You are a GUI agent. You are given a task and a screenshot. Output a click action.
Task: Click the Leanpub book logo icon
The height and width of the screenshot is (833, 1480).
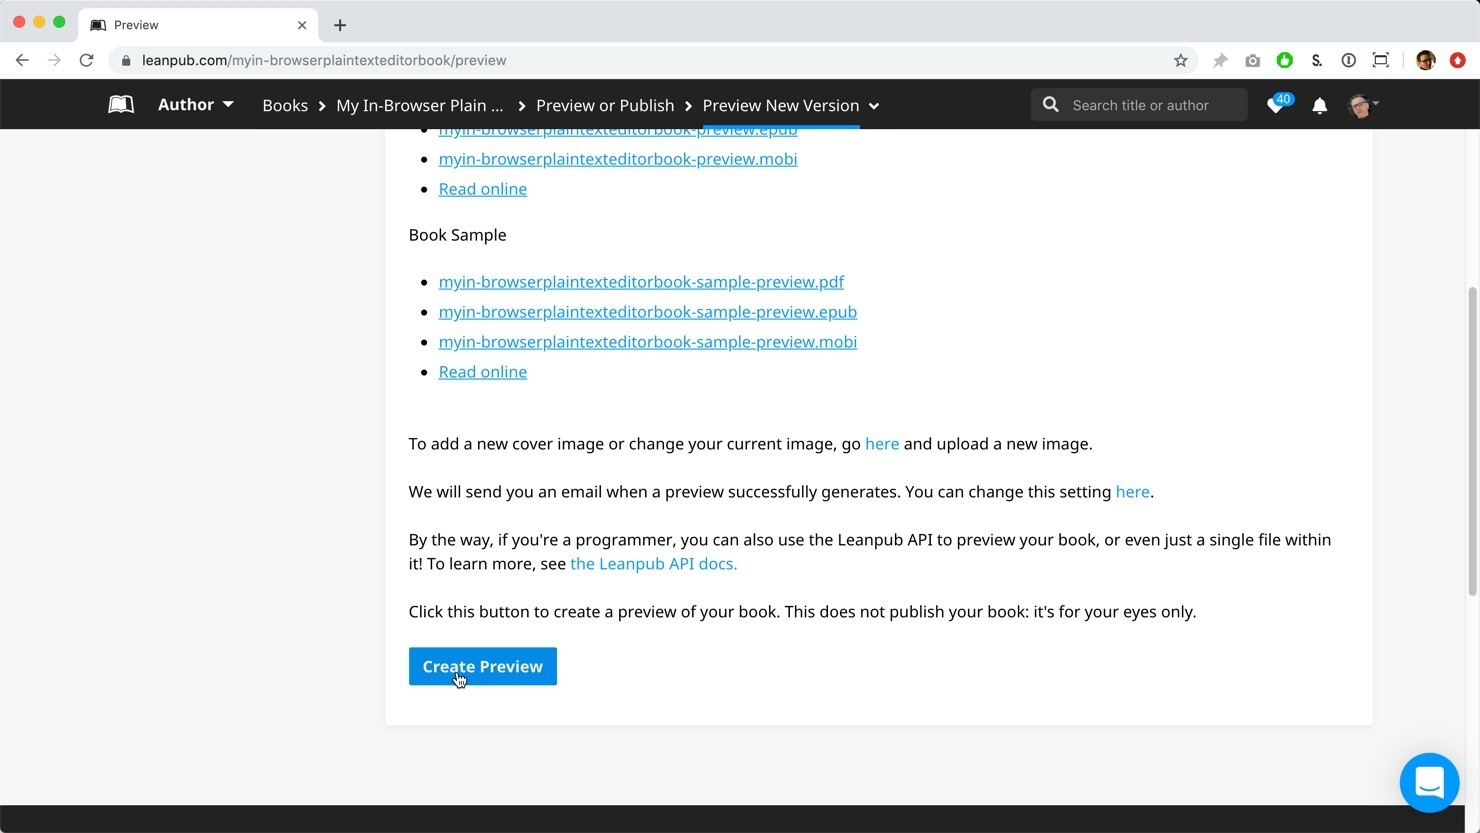tap(121, 105)
